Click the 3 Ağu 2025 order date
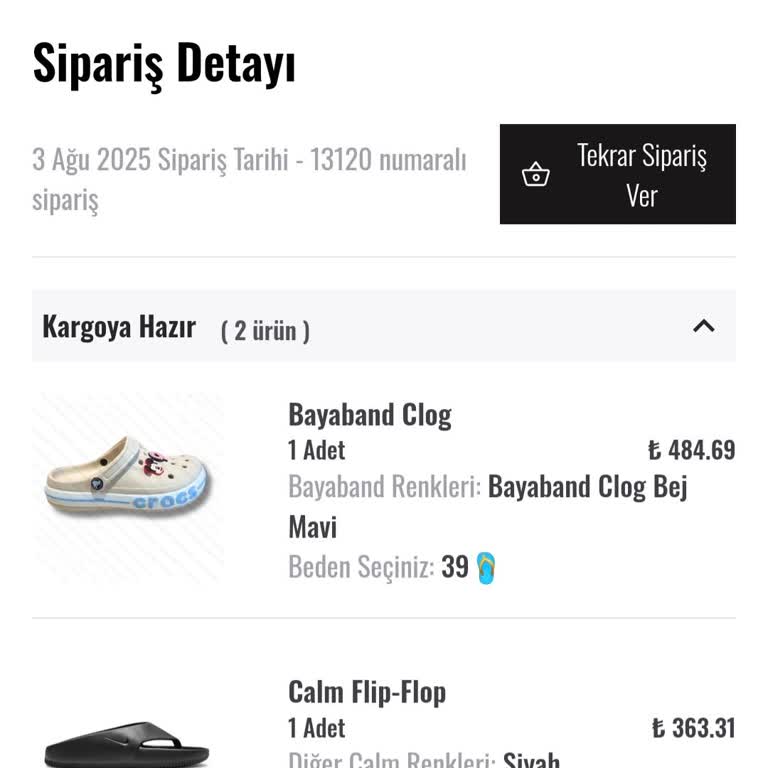 [x=91, y=160]
